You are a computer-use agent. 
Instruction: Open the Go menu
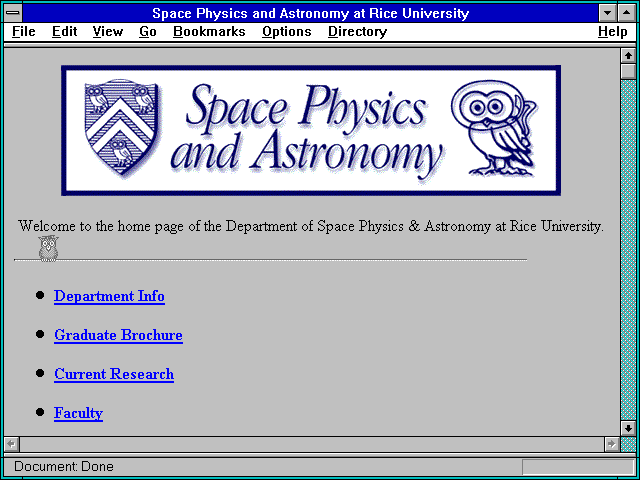point(148,32)
